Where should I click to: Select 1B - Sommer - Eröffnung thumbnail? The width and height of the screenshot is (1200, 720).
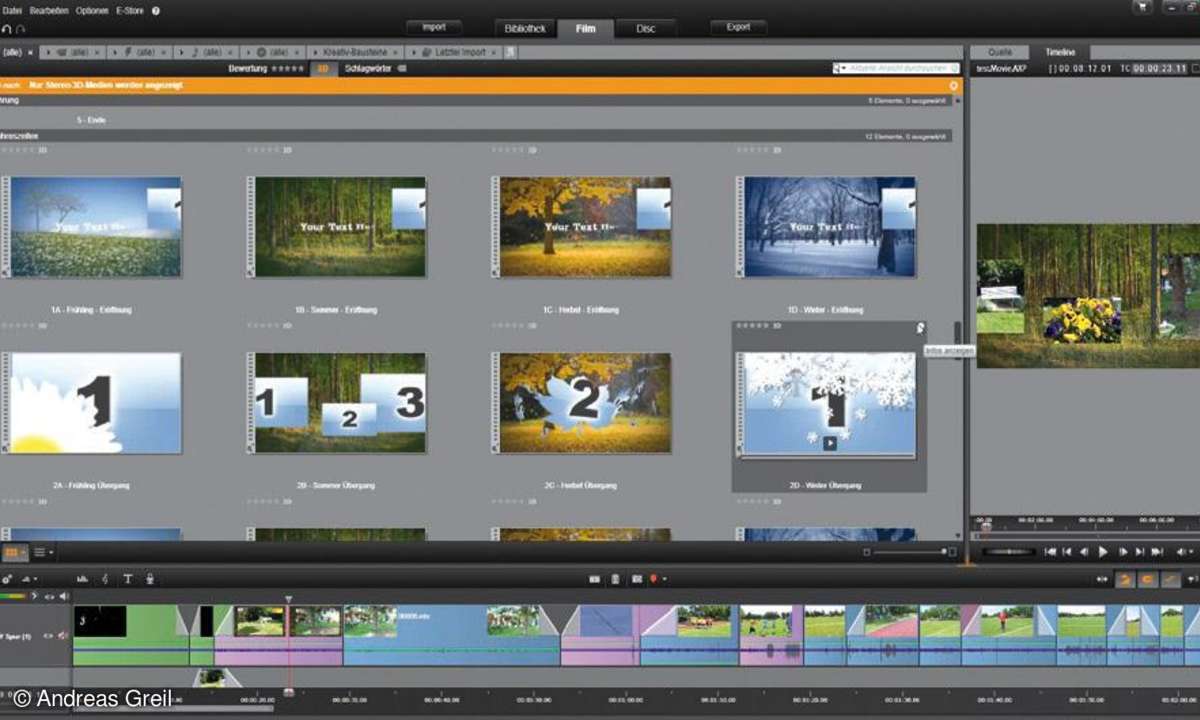tap(339, 227)
